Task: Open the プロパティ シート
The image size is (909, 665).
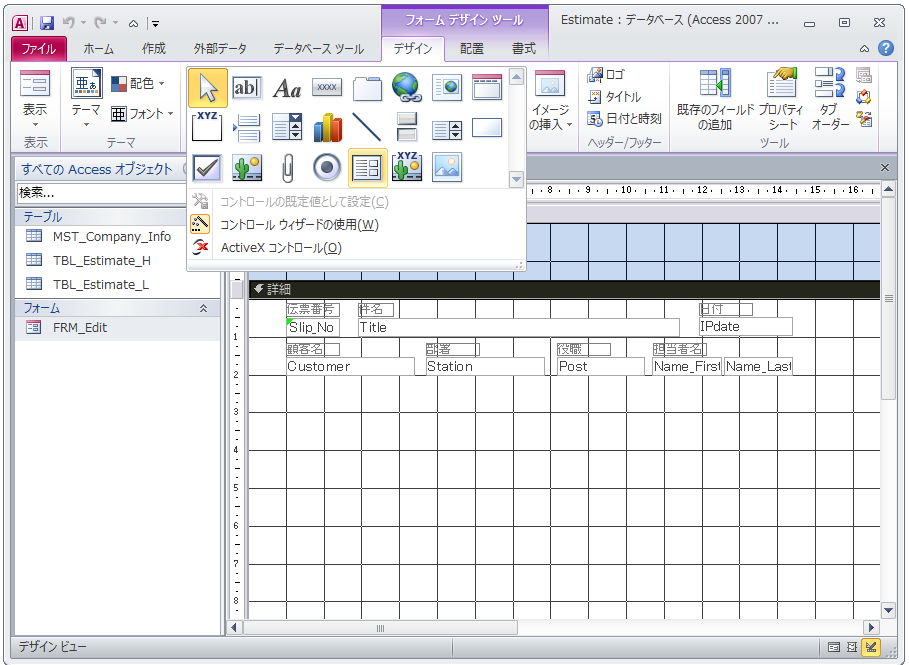Action: 781,100
